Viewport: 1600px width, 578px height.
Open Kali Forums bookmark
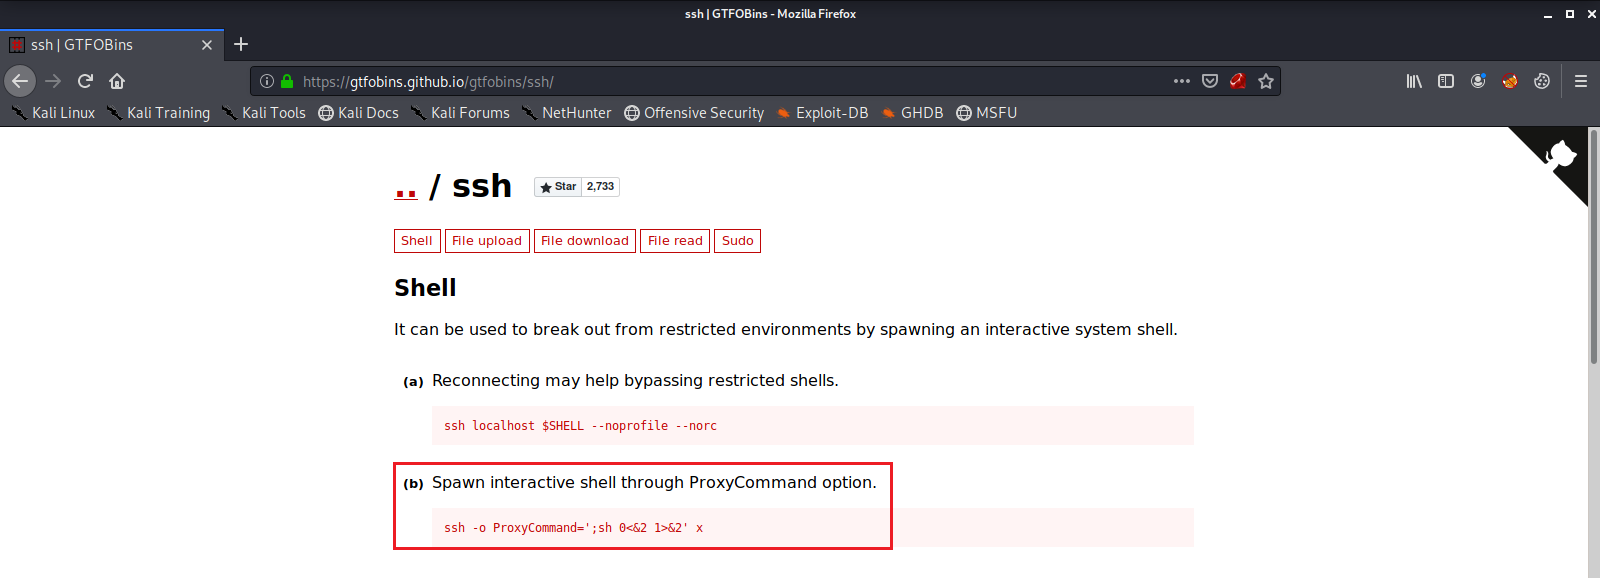[460, 113]
